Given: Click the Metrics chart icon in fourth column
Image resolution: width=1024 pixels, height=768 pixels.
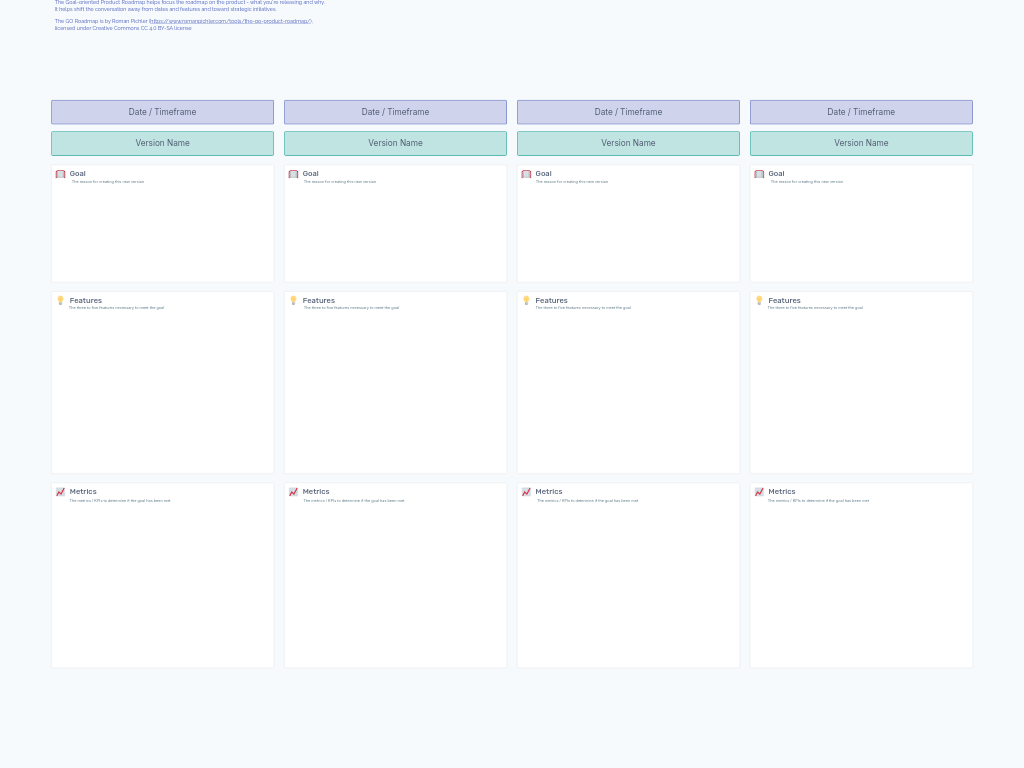Looking at the screenshot, I should coord(759,492).
